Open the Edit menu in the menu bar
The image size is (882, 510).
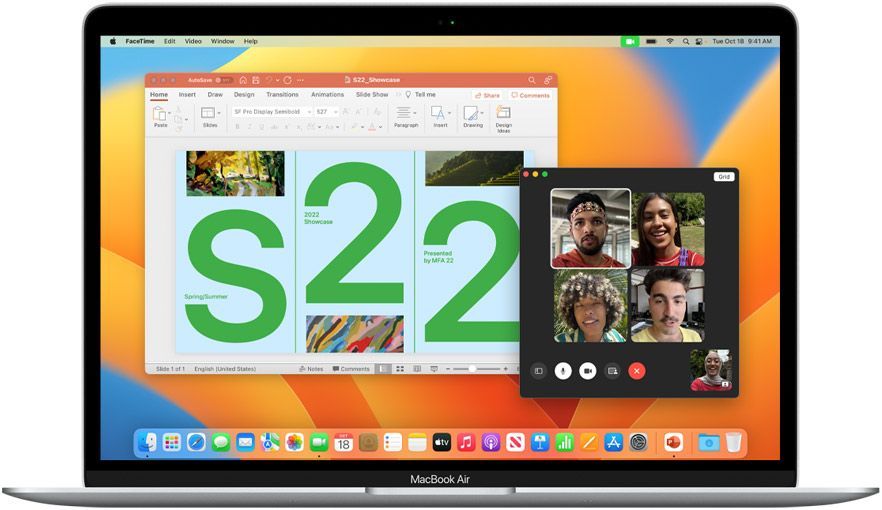[x=169, y=41]
